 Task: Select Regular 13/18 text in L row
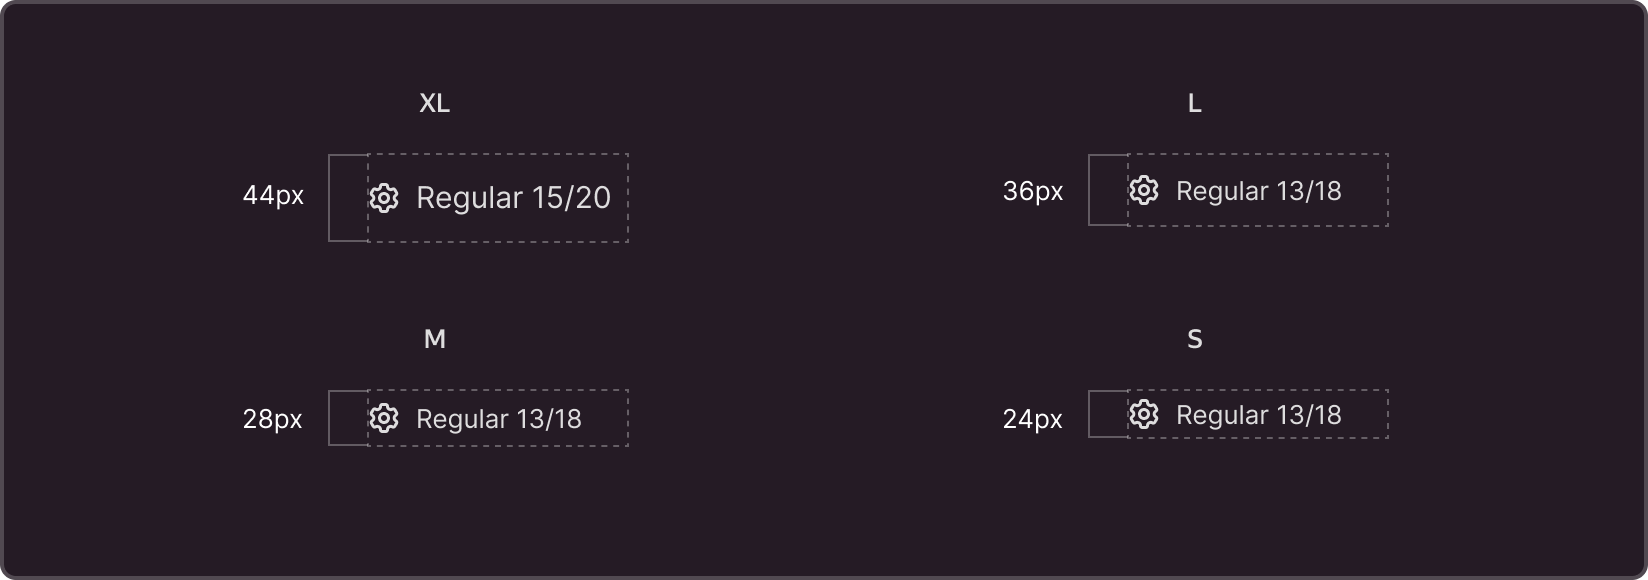click(1258, 191)
